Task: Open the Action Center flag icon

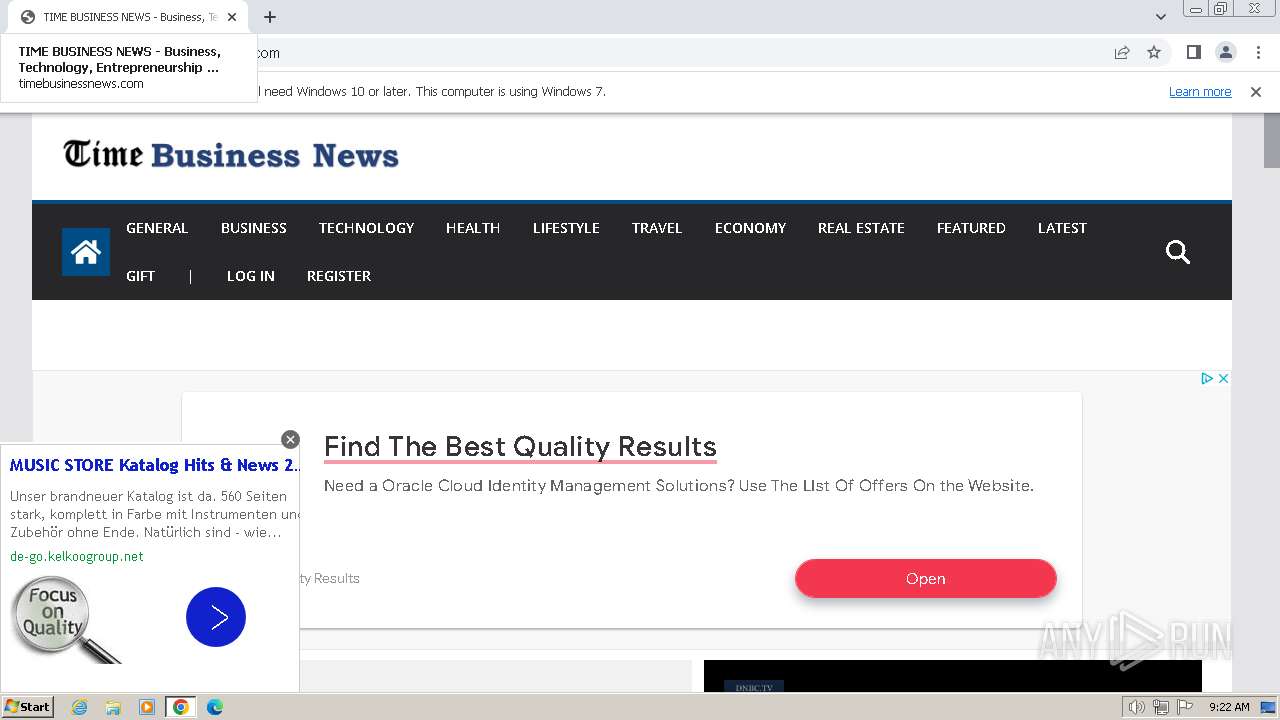Action: [x=1185, y=707]
